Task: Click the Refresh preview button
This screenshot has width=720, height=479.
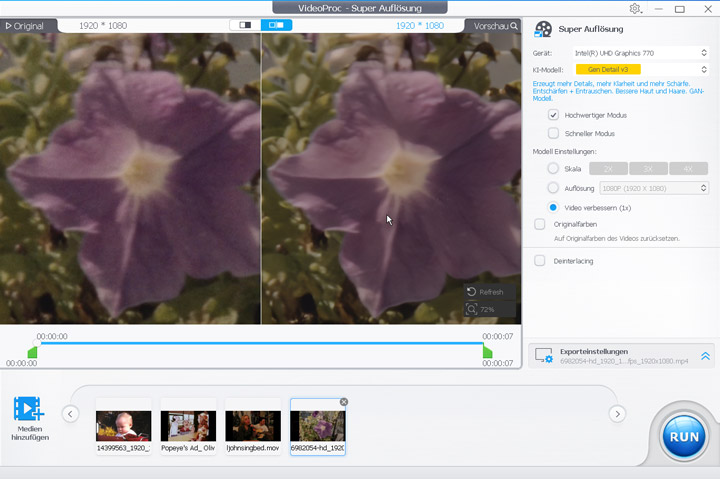Action: [489, 292]
